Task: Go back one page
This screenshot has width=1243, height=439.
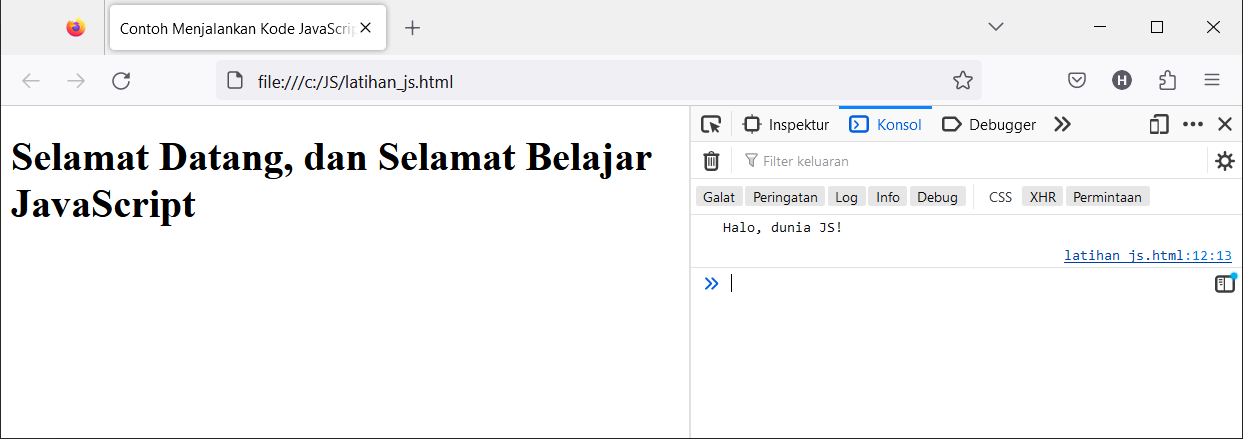Action: pyautogui.click(x=31, y=81)
